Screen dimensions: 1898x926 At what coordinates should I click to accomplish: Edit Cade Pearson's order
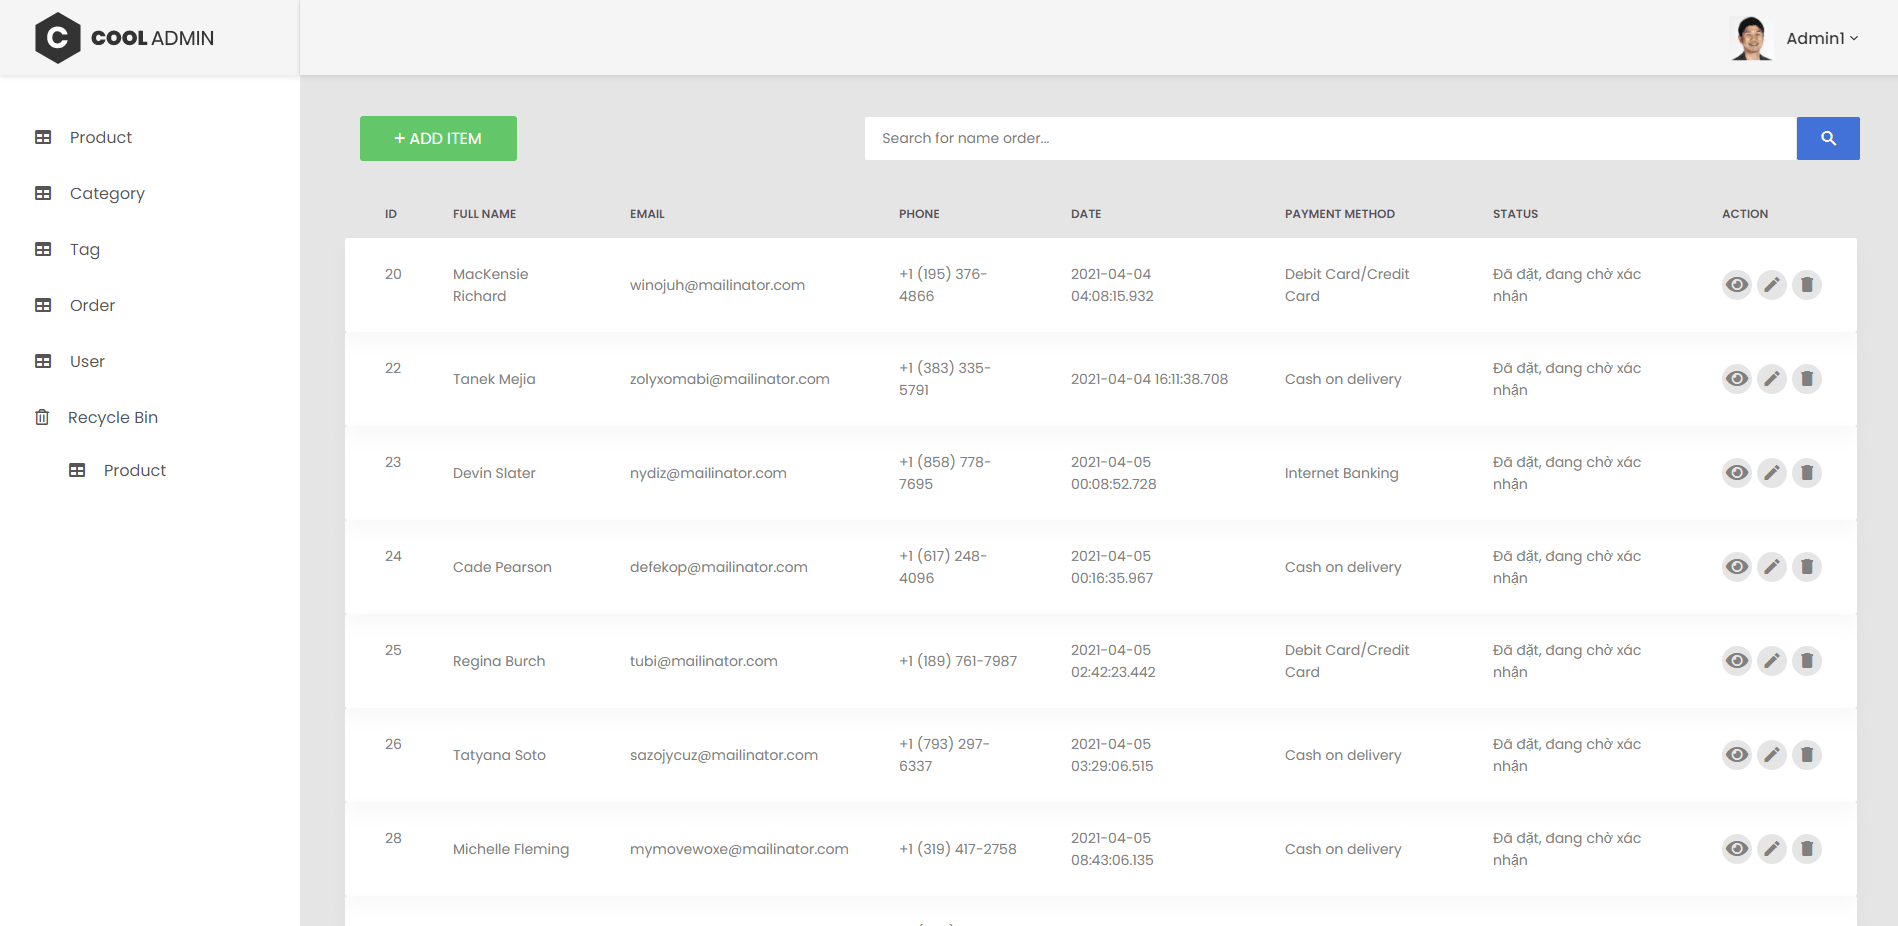[1772, 567]
